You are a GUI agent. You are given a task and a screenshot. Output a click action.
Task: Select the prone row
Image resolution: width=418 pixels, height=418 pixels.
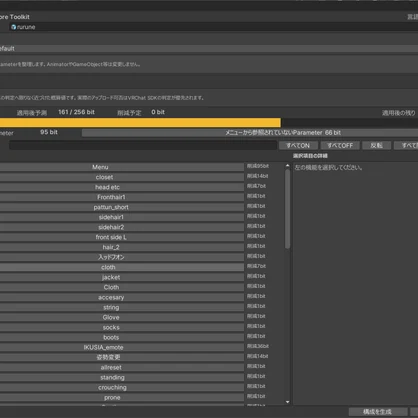(122, 397)
